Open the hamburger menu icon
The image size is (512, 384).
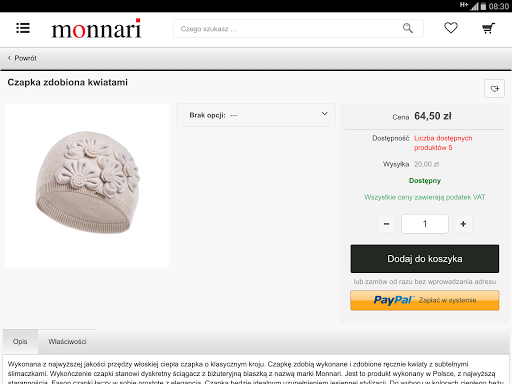pos(23,28)
